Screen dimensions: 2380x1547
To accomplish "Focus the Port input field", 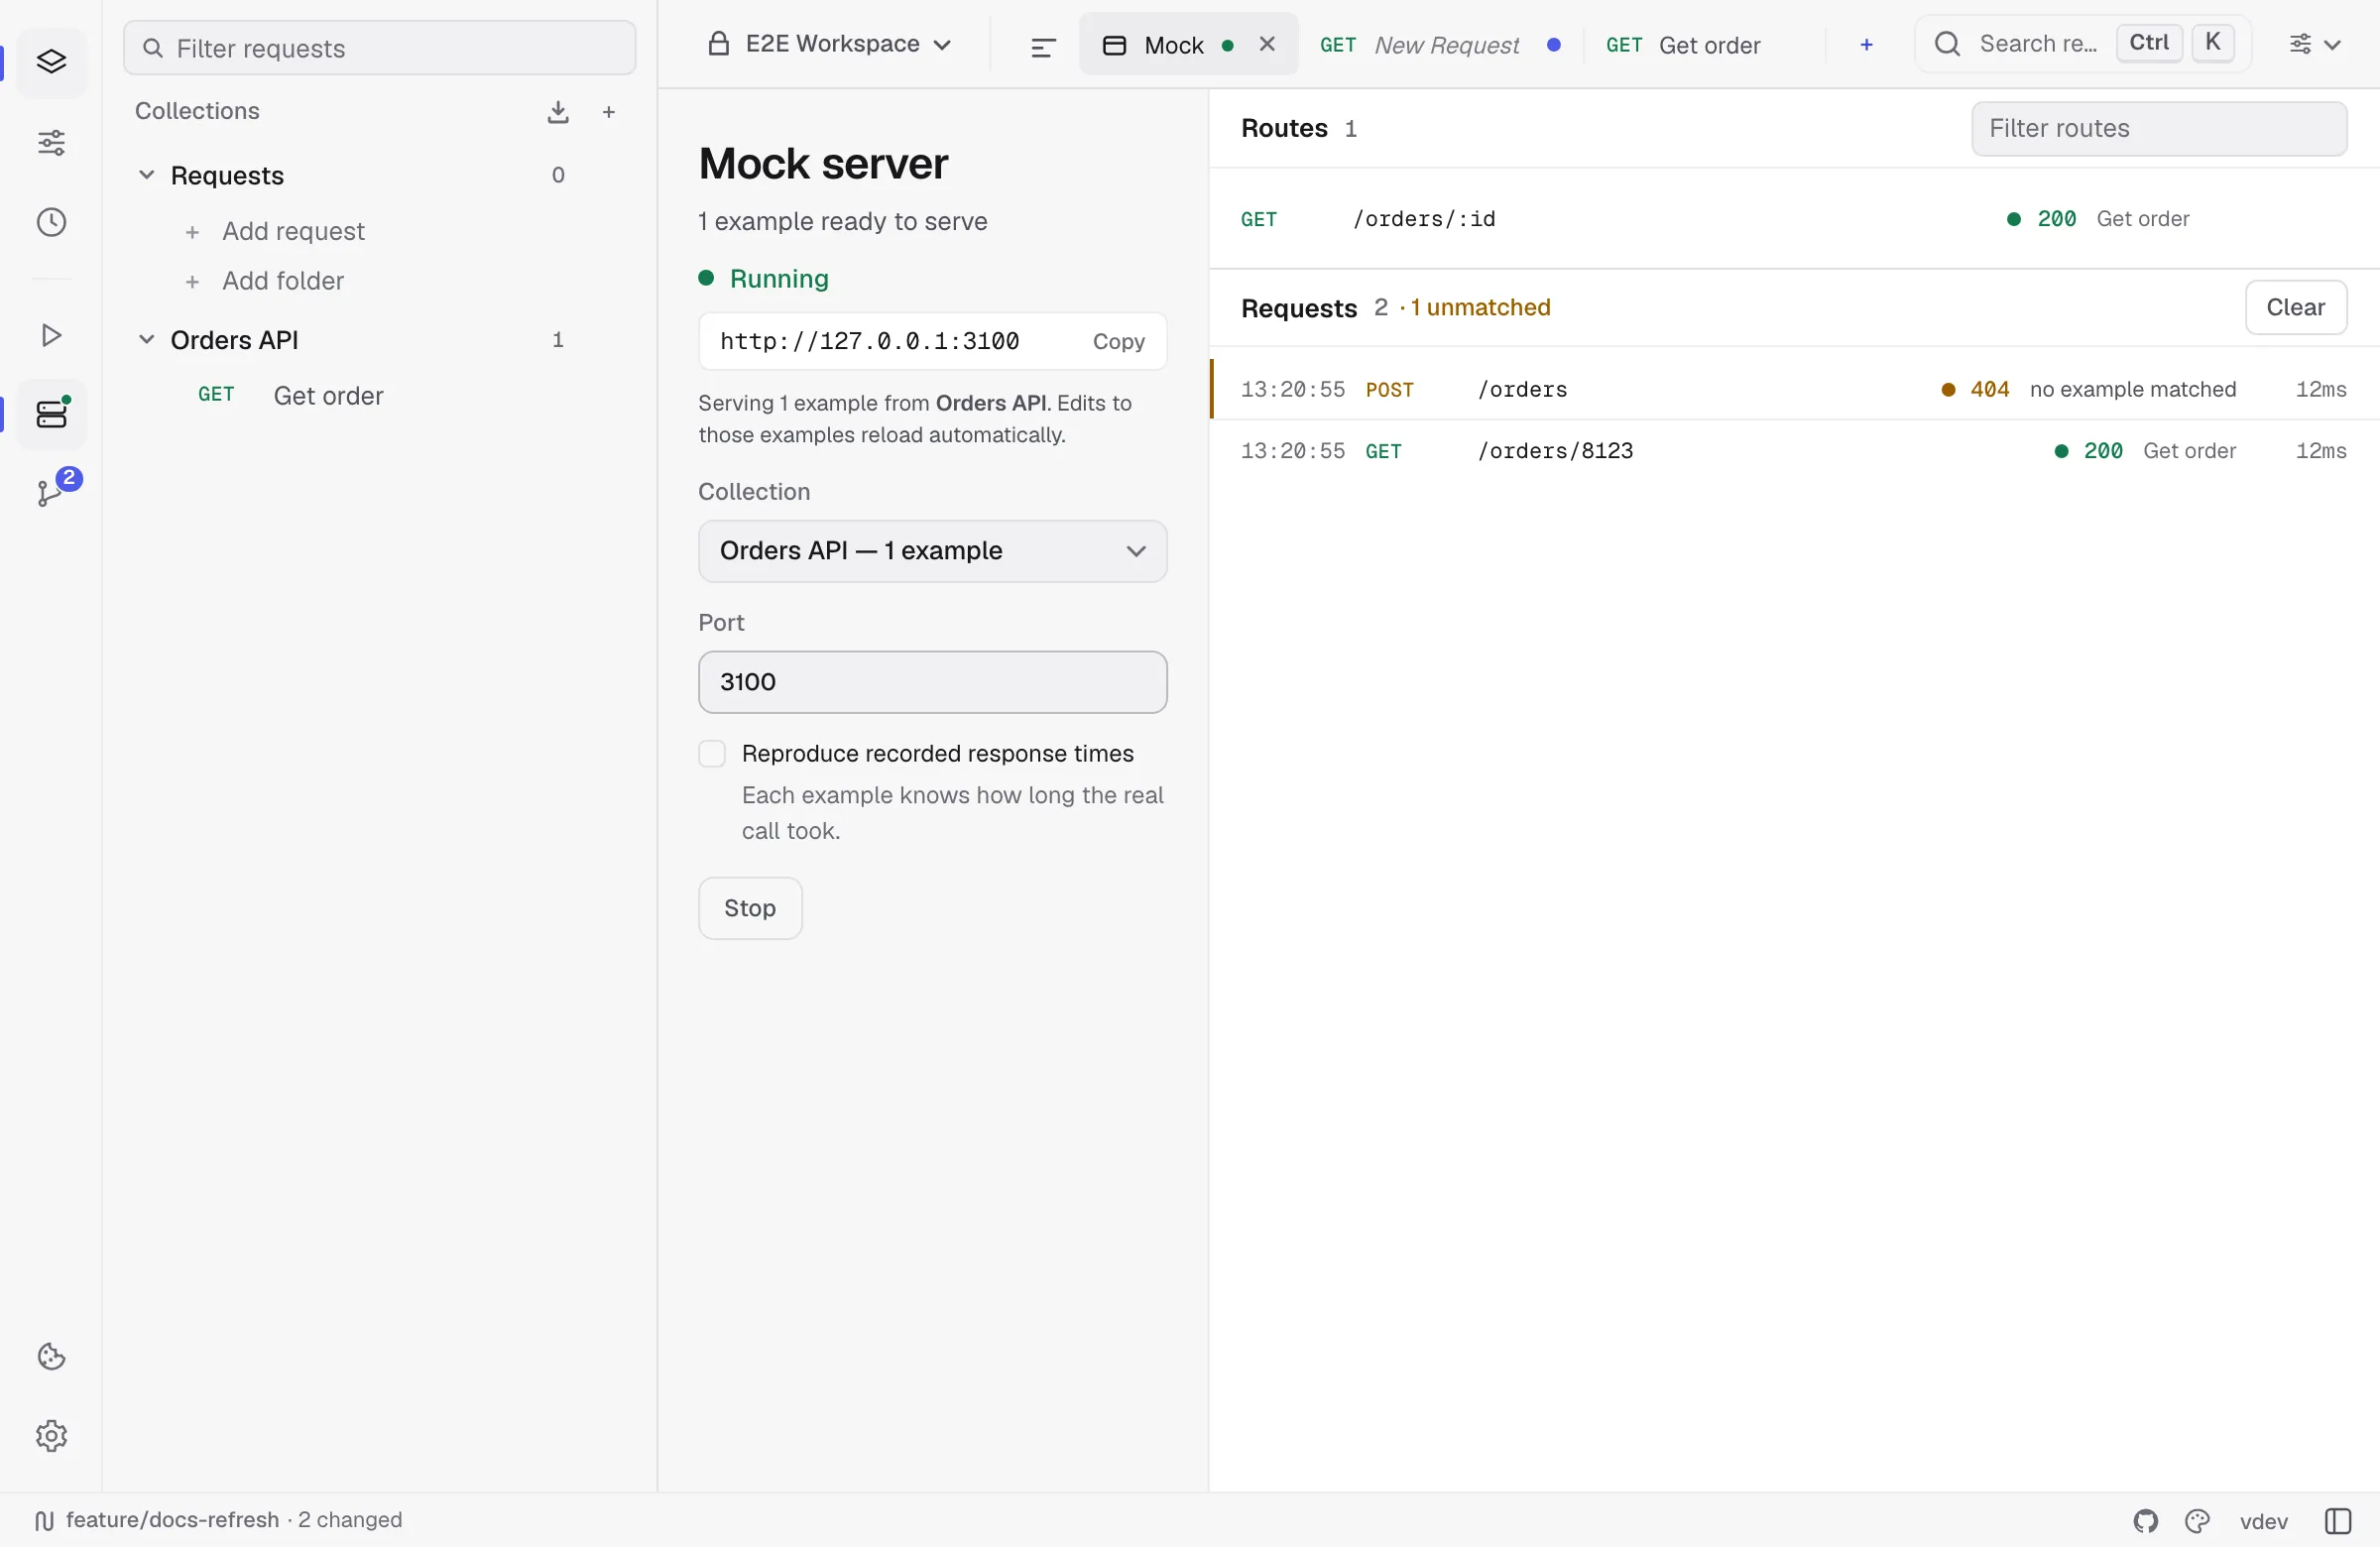I will [932, 682].
